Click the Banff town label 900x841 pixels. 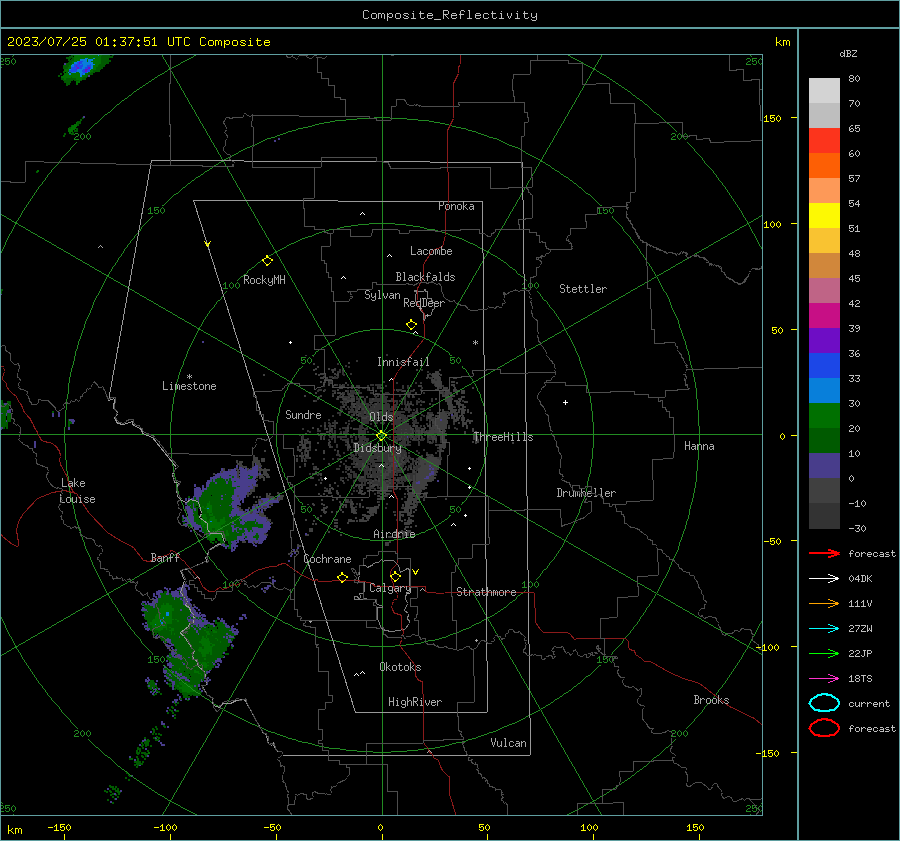165,557
